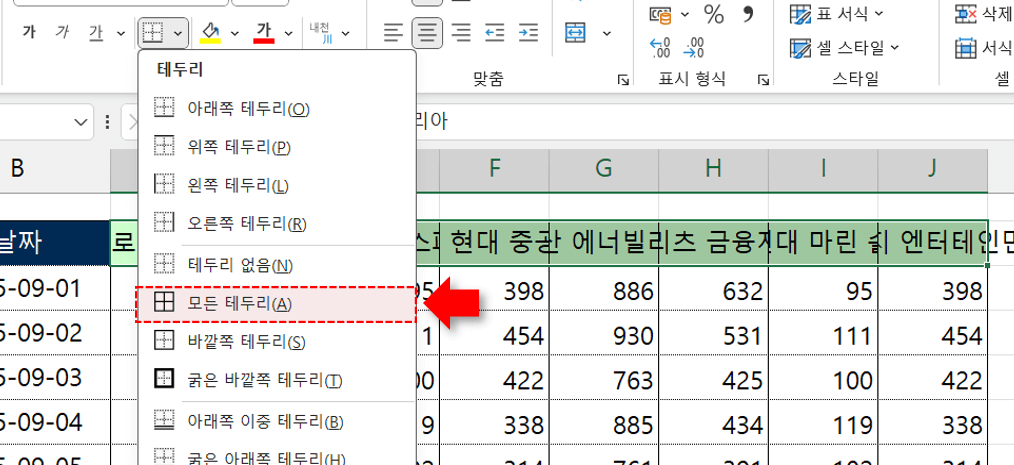Click cell with value 434
The height and width of the screenshot is (465, 1014).
coord(714,423)
